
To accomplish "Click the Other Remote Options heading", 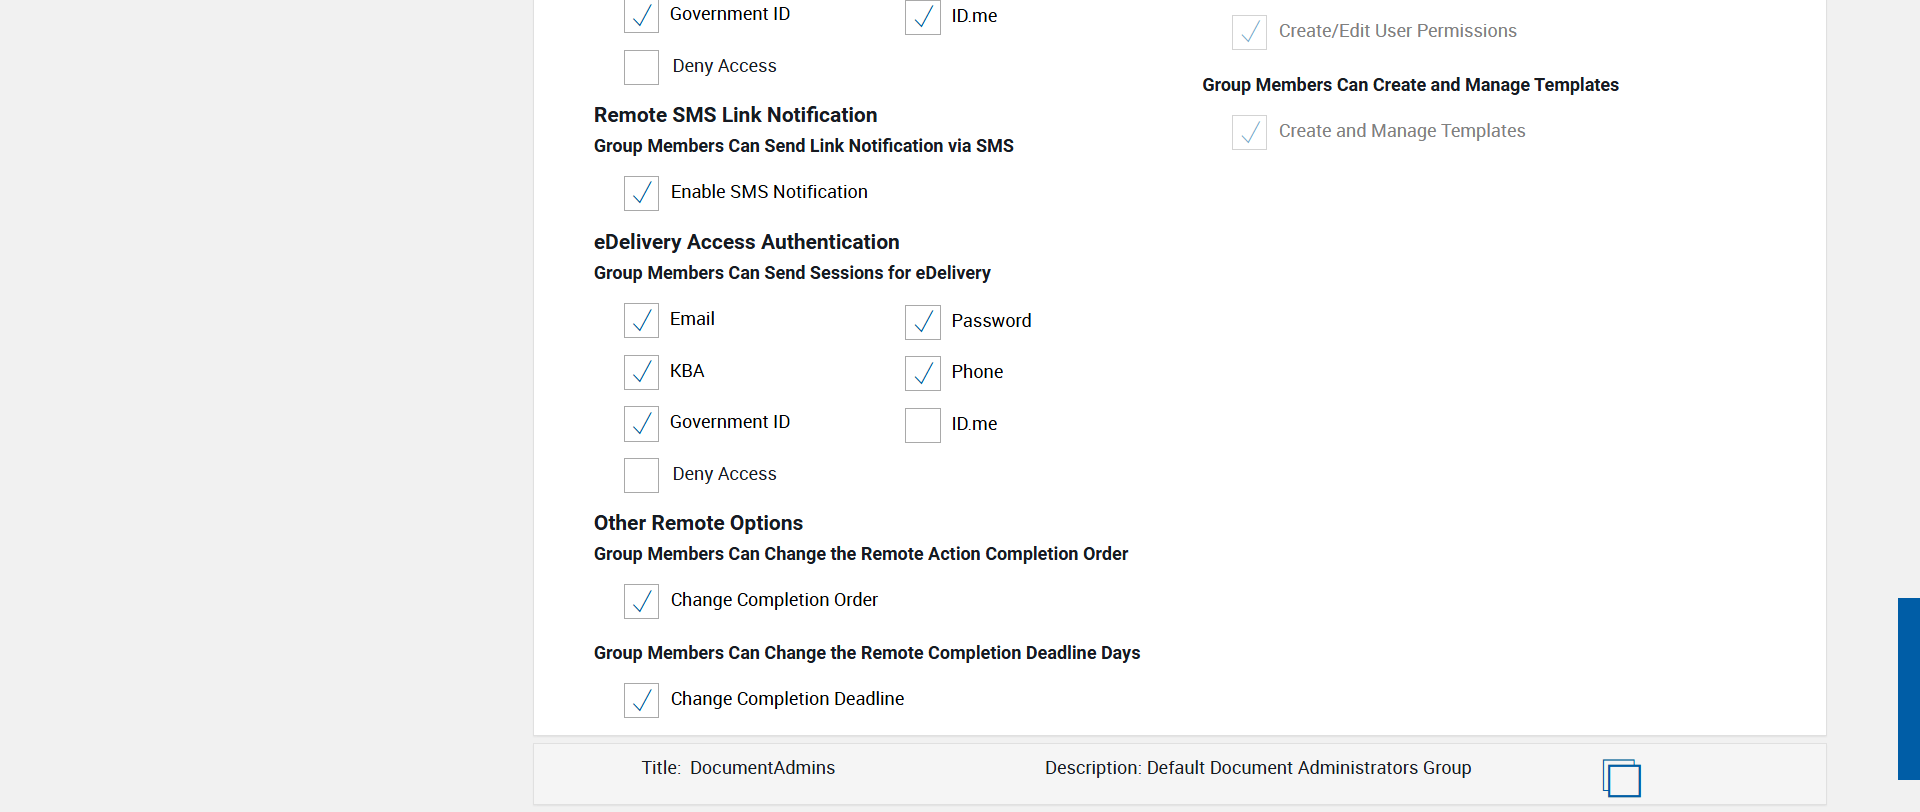I will coord(698,523).
